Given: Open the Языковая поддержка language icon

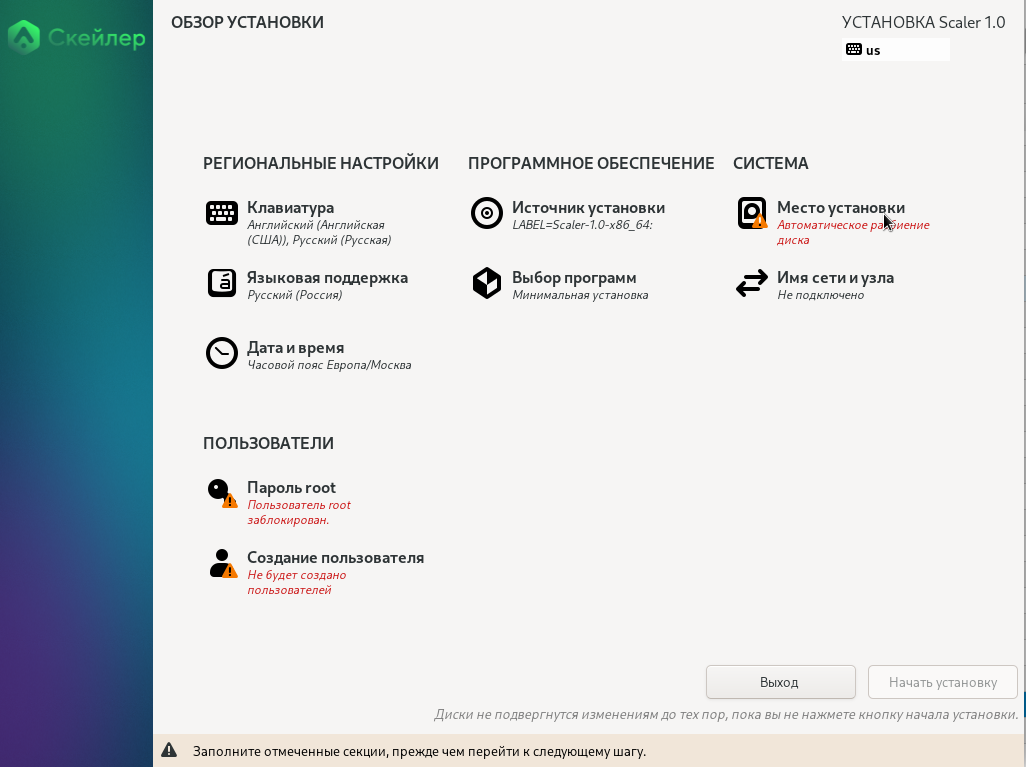Looking at the screenshot, I should pos(222,283).
